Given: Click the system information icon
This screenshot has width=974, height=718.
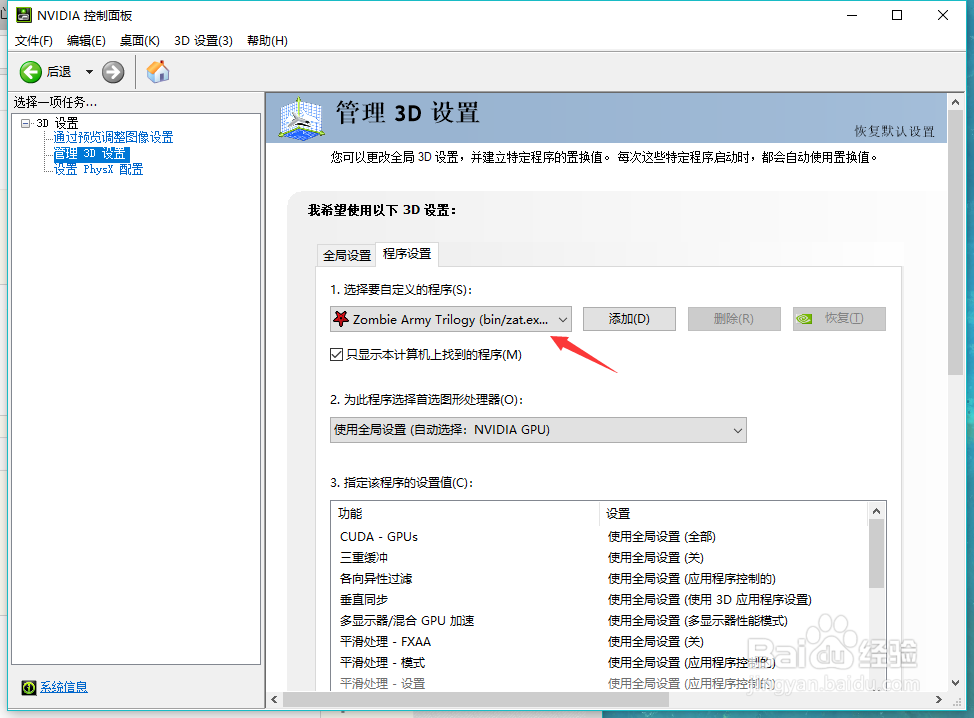Looking at the screenshot, I should pyautogui.click(x=29, y=687).
